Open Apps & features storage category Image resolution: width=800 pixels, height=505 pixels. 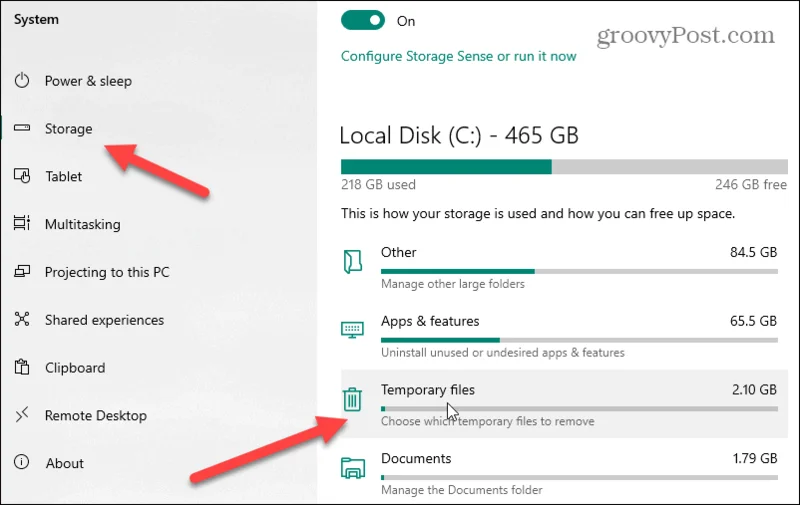coord(564,336)
